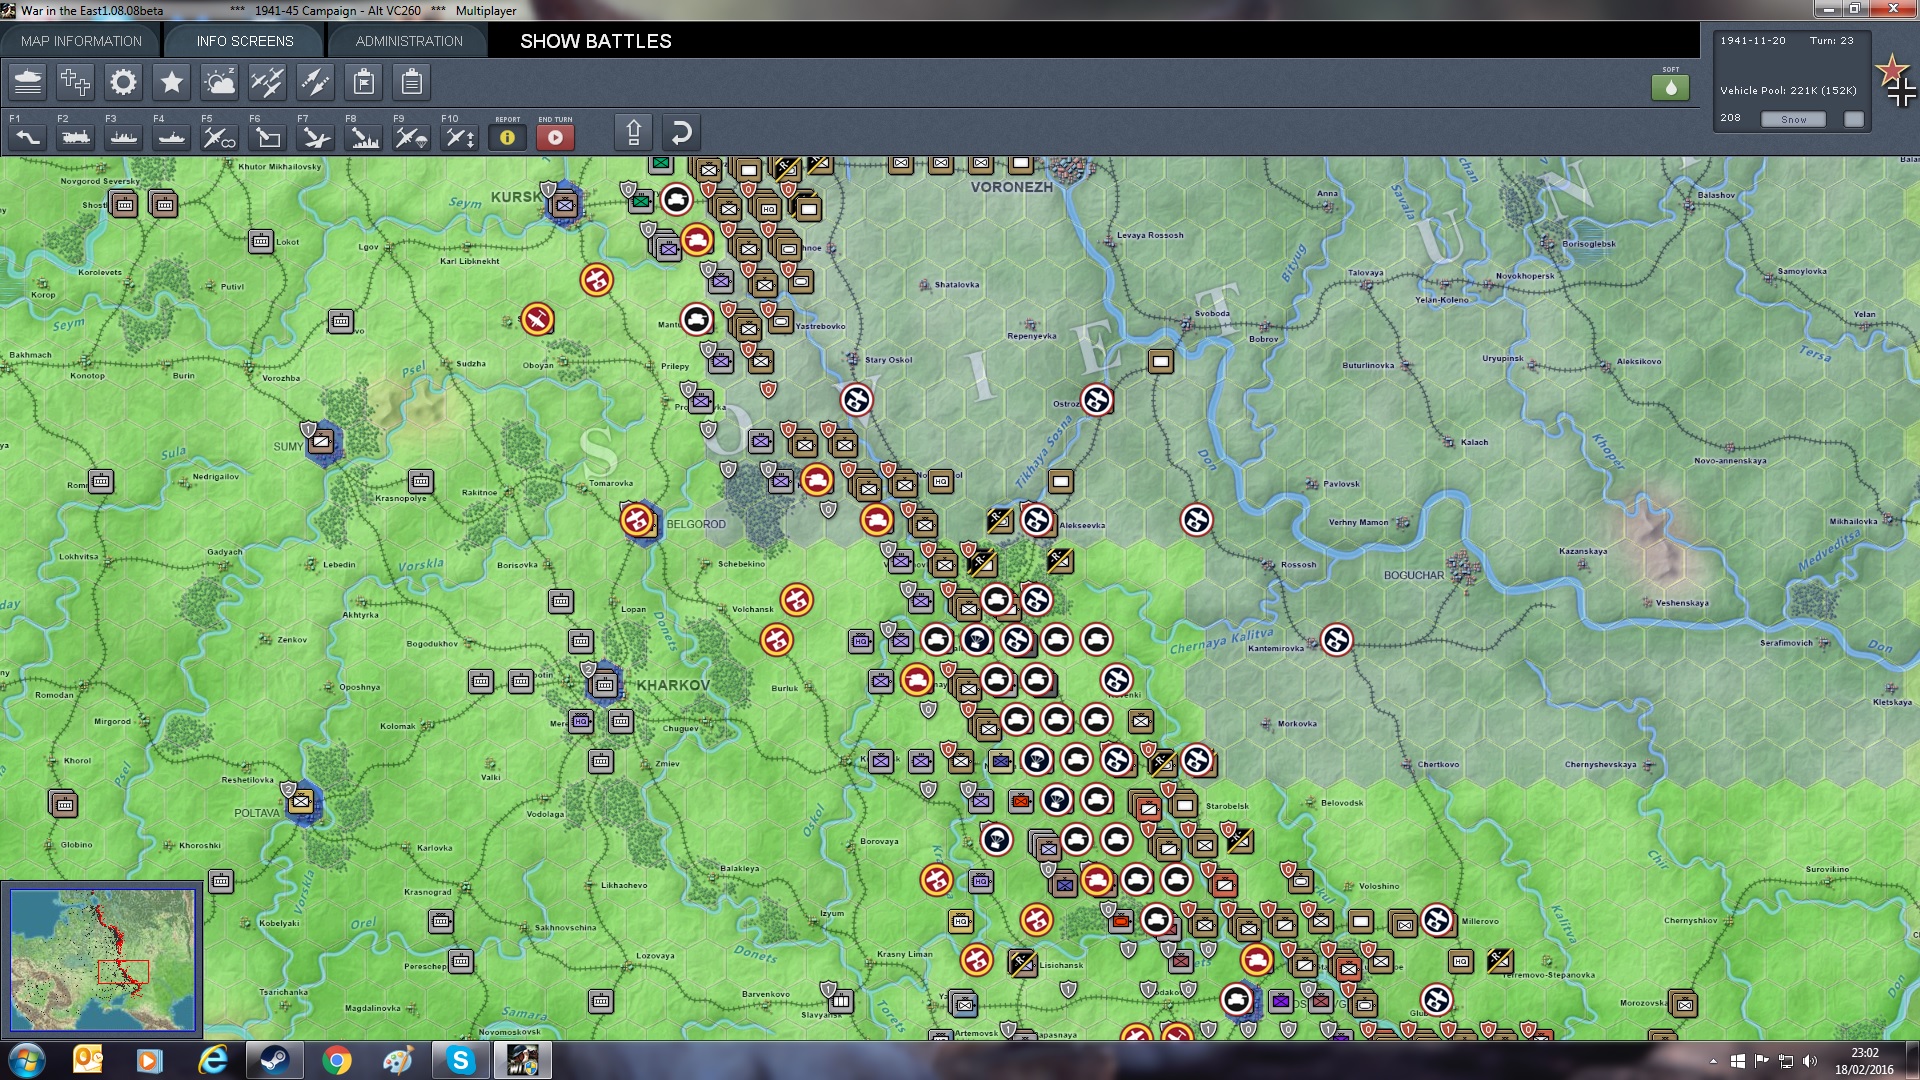Click the undo arrow button

[681, 132]
